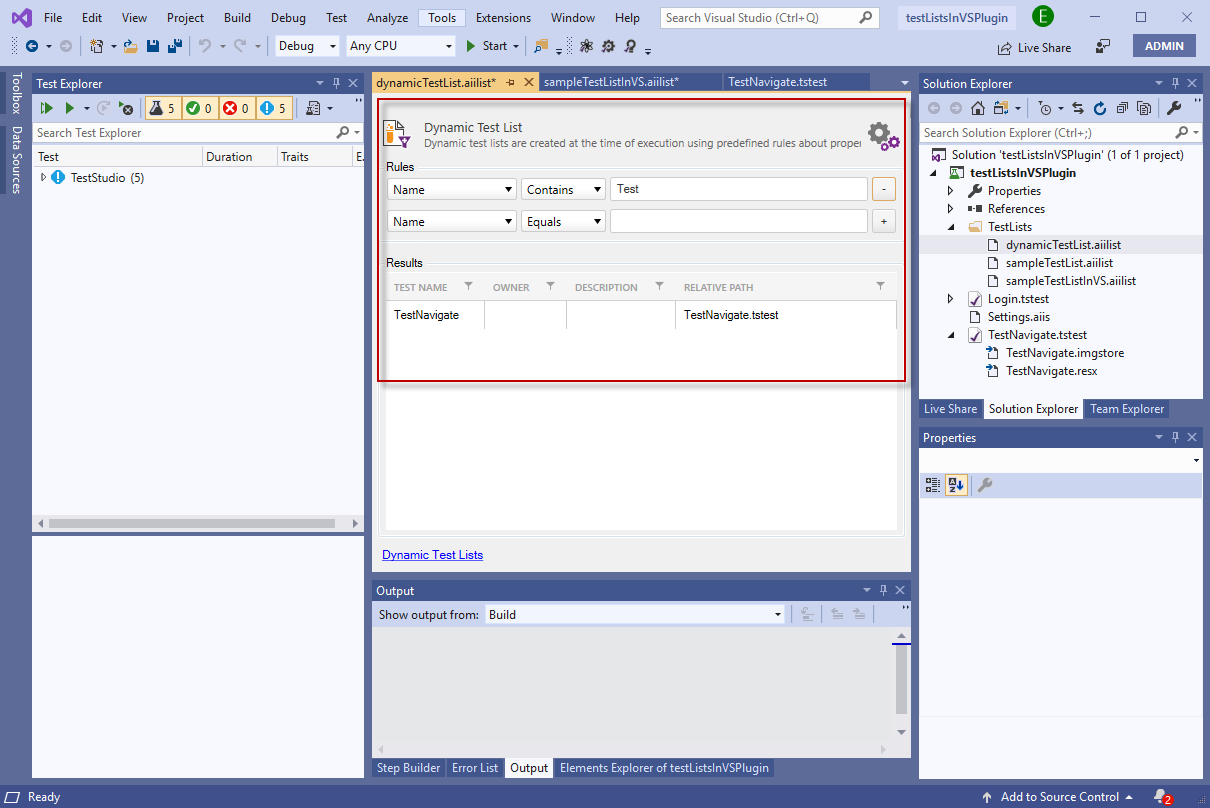
Task: Click Sync with Active Document icon
Action: click(x=1078, y=108)
